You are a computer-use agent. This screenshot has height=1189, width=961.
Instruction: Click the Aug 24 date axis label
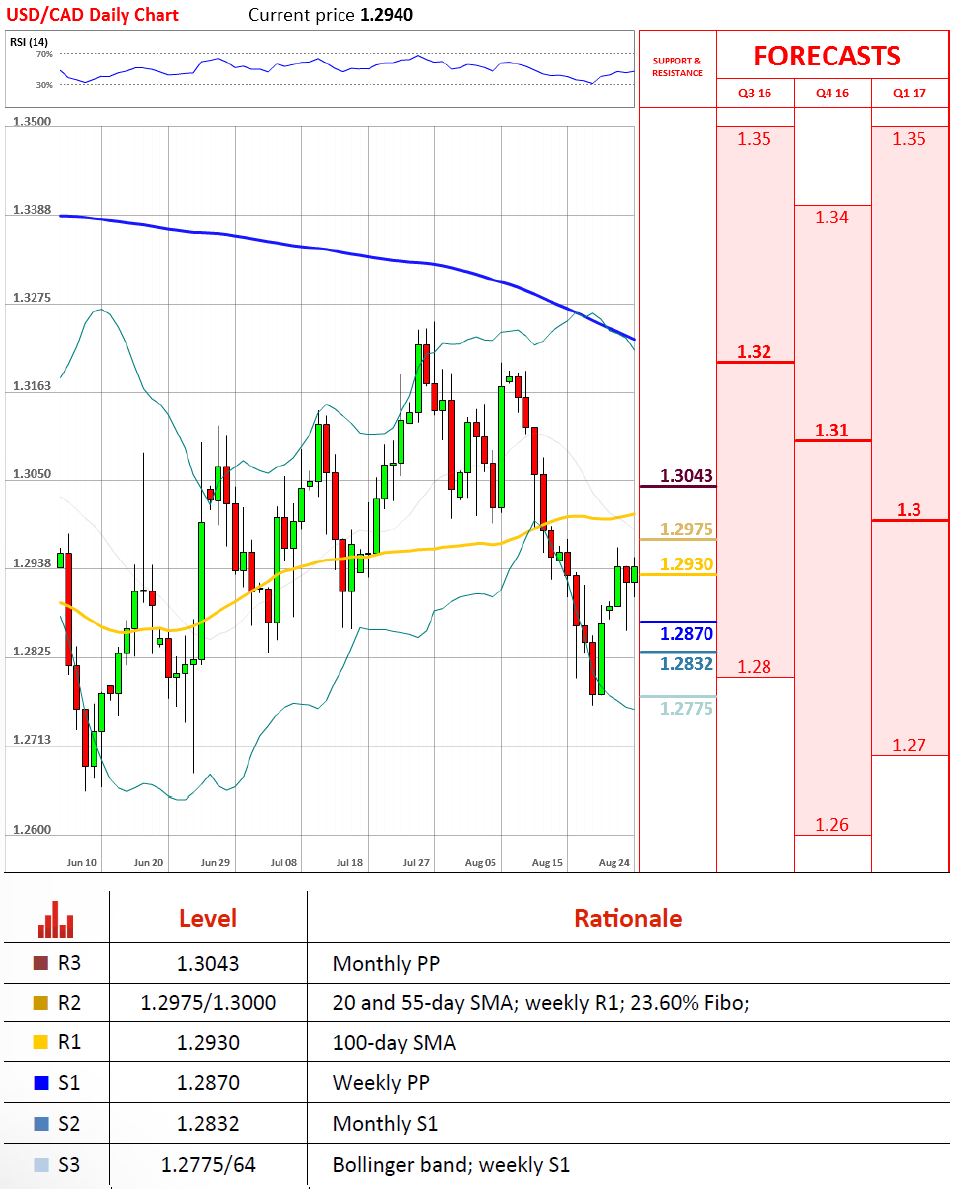[614, 862]
